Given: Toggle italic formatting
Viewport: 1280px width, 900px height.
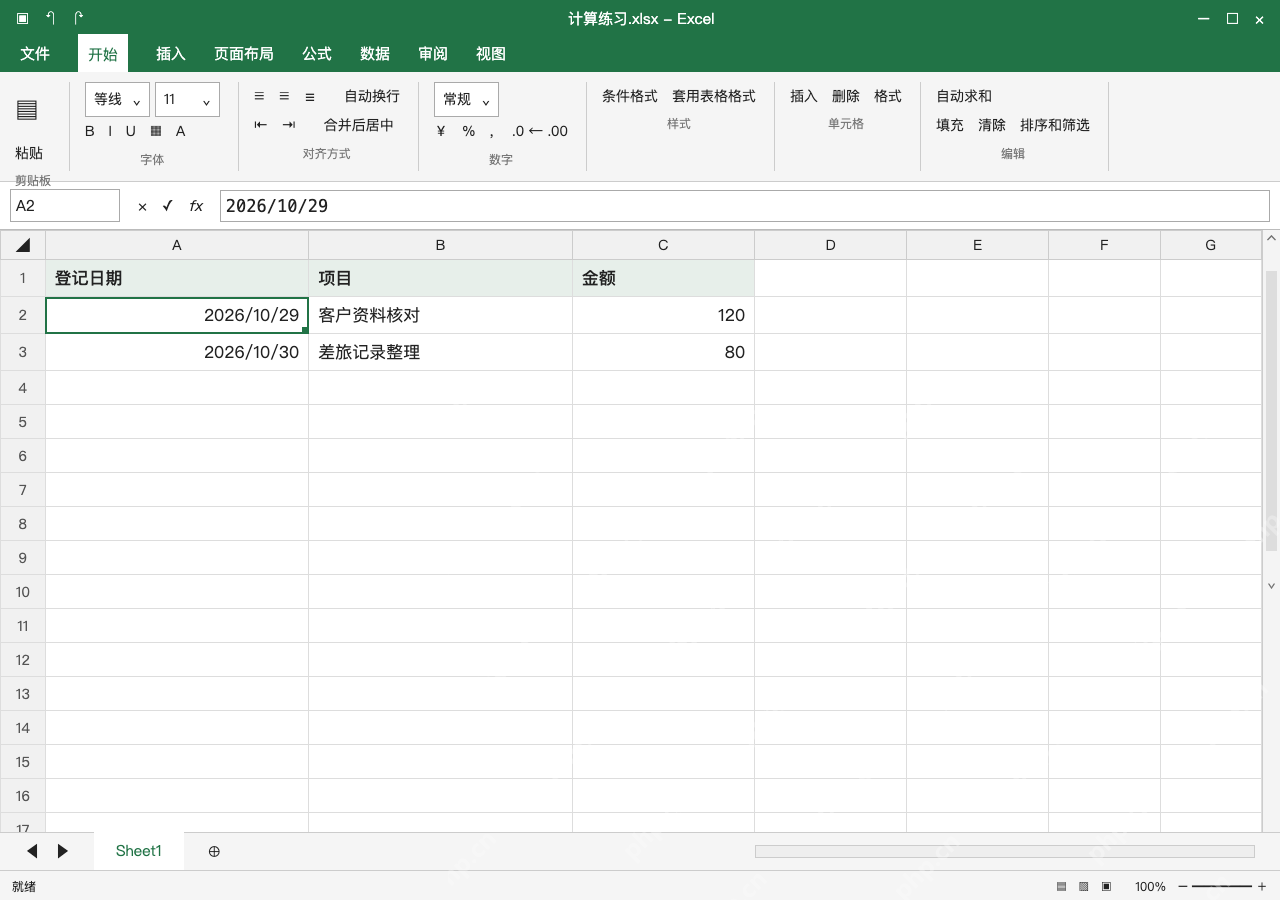Looking at the screenshot, I should [110, 131].
